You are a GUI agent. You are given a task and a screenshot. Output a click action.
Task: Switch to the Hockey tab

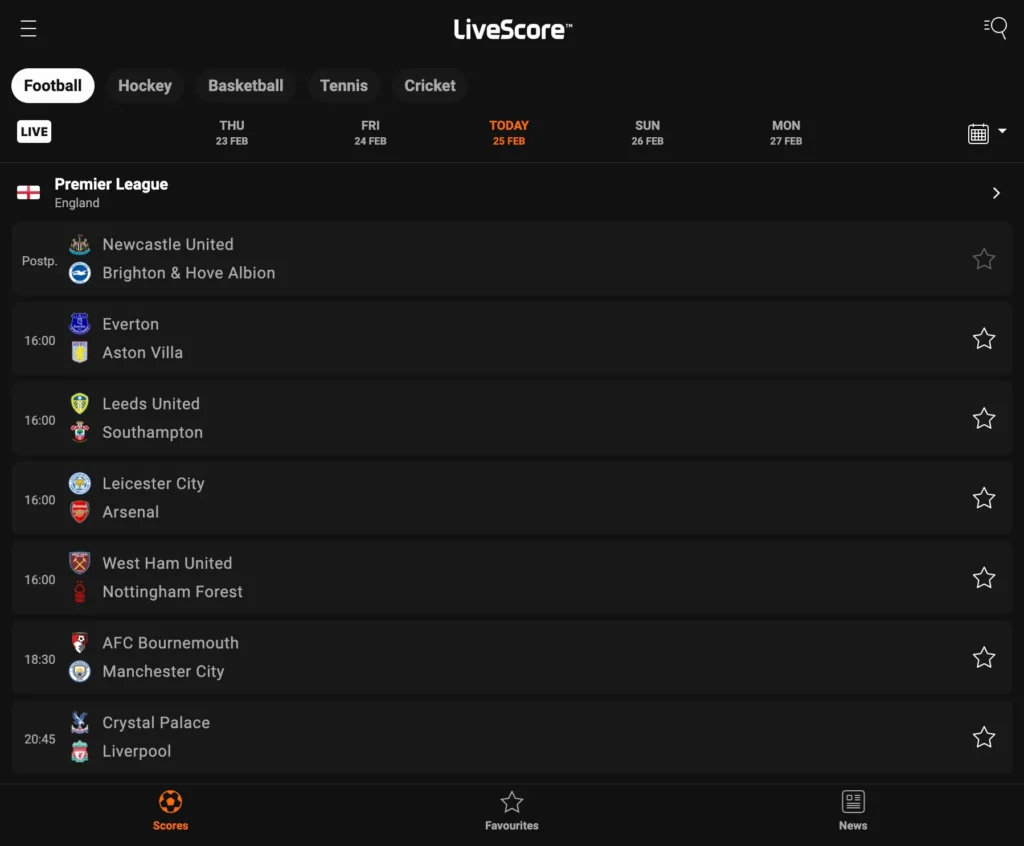(145, 86)
